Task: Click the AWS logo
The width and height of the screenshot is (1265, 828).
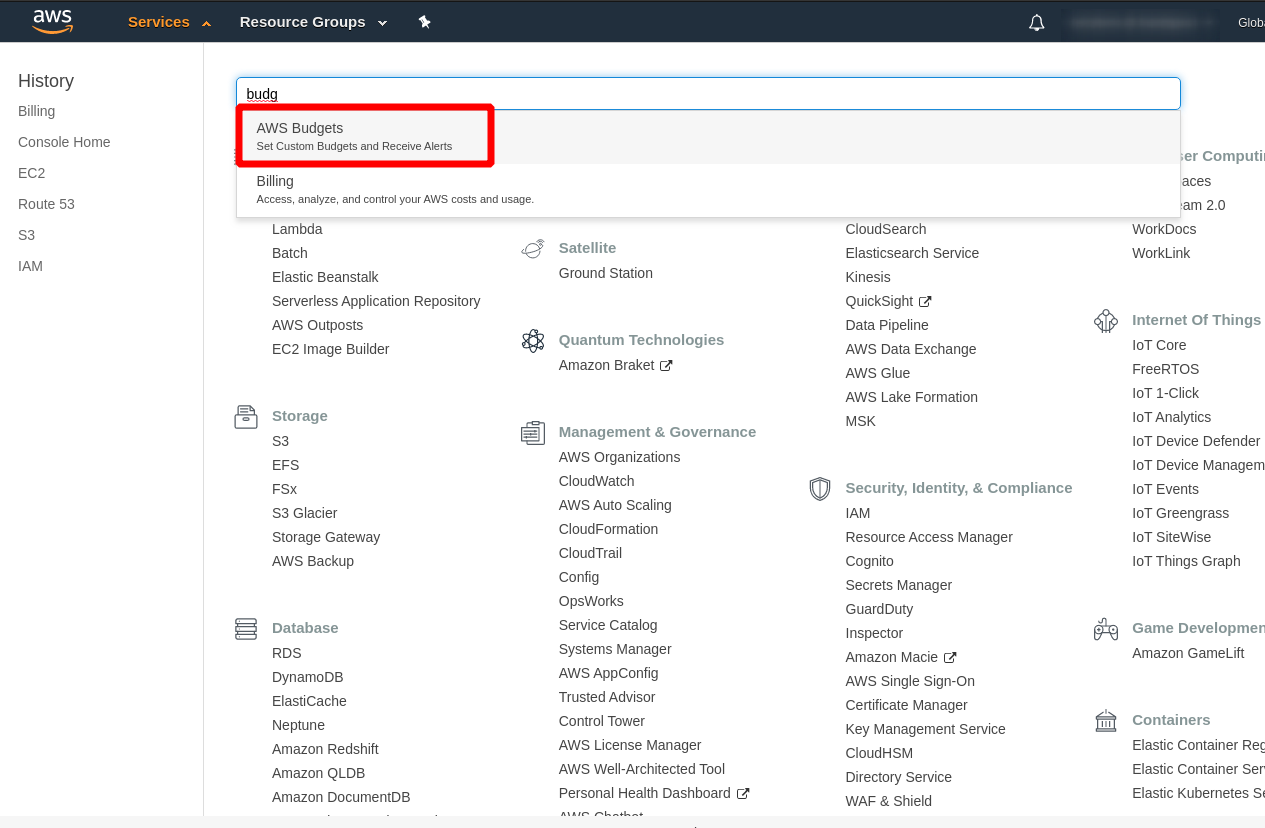Action: pyautogui.click(x=53, y=21)
